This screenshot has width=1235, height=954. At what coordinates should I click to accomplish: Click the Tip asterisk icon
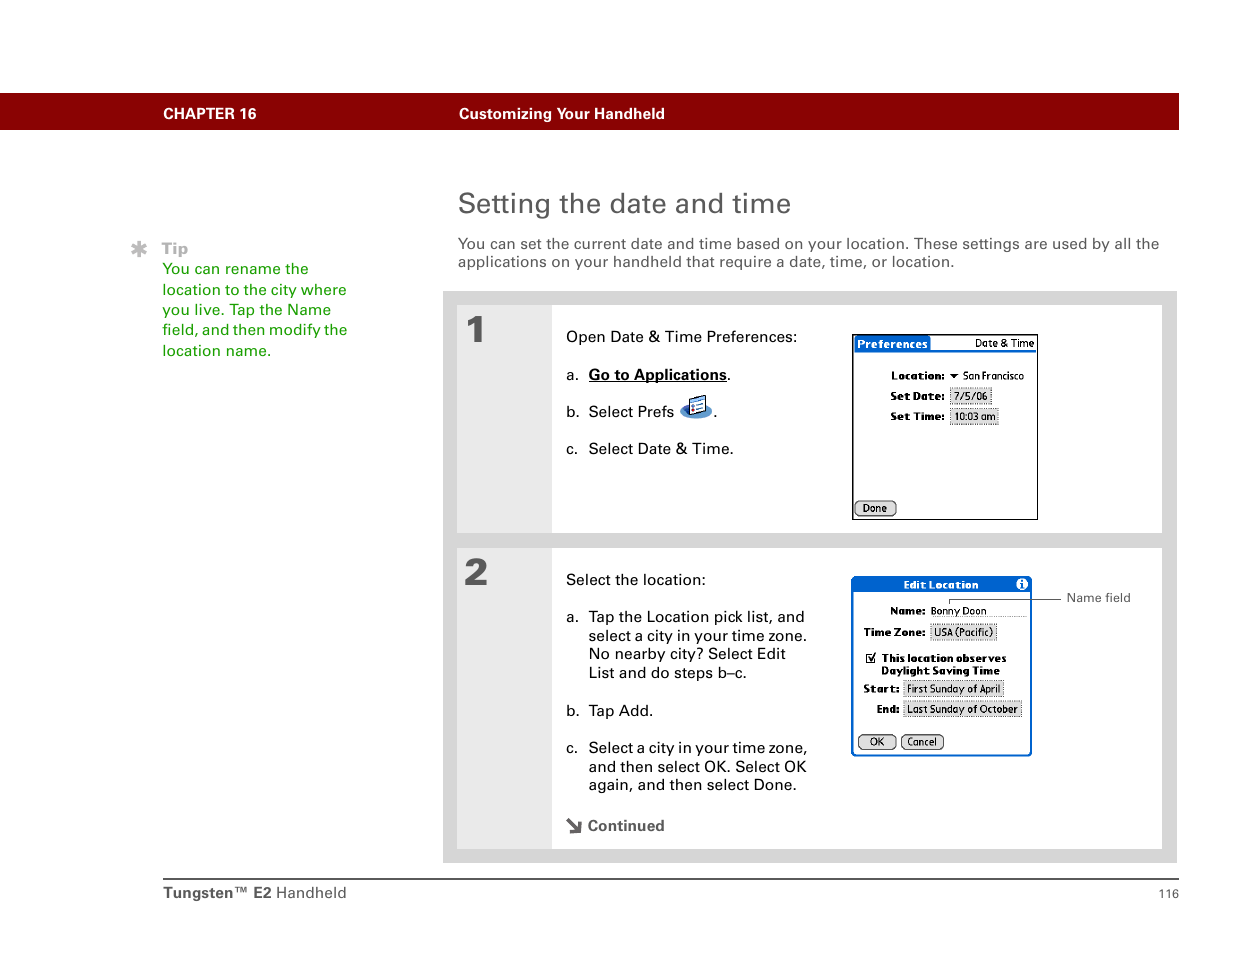139,249
